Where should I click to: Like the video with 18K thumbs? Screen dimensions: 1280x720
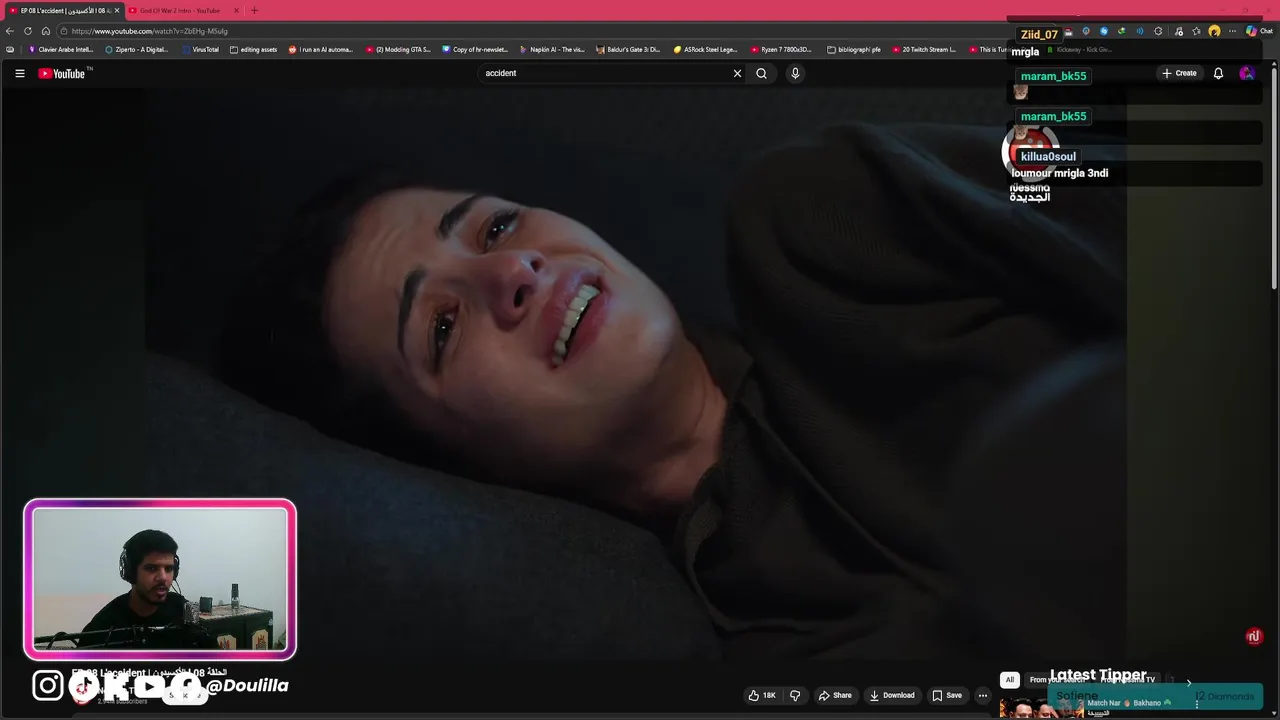pyautogui.click(x=762, y=695)
